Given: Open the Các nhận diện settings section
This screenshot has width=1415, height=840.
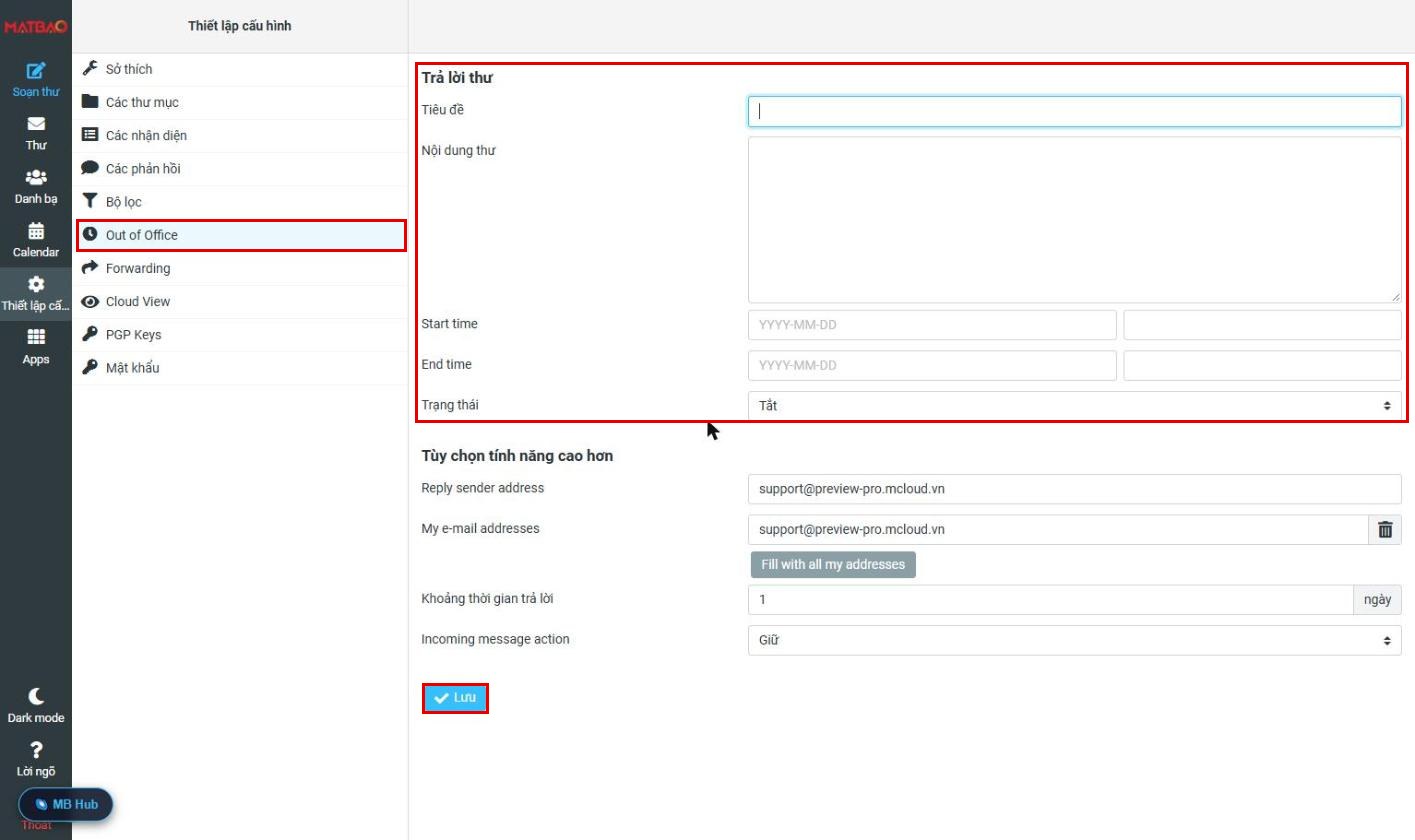Looking at the screenshot, I should [x=241, y=135].
